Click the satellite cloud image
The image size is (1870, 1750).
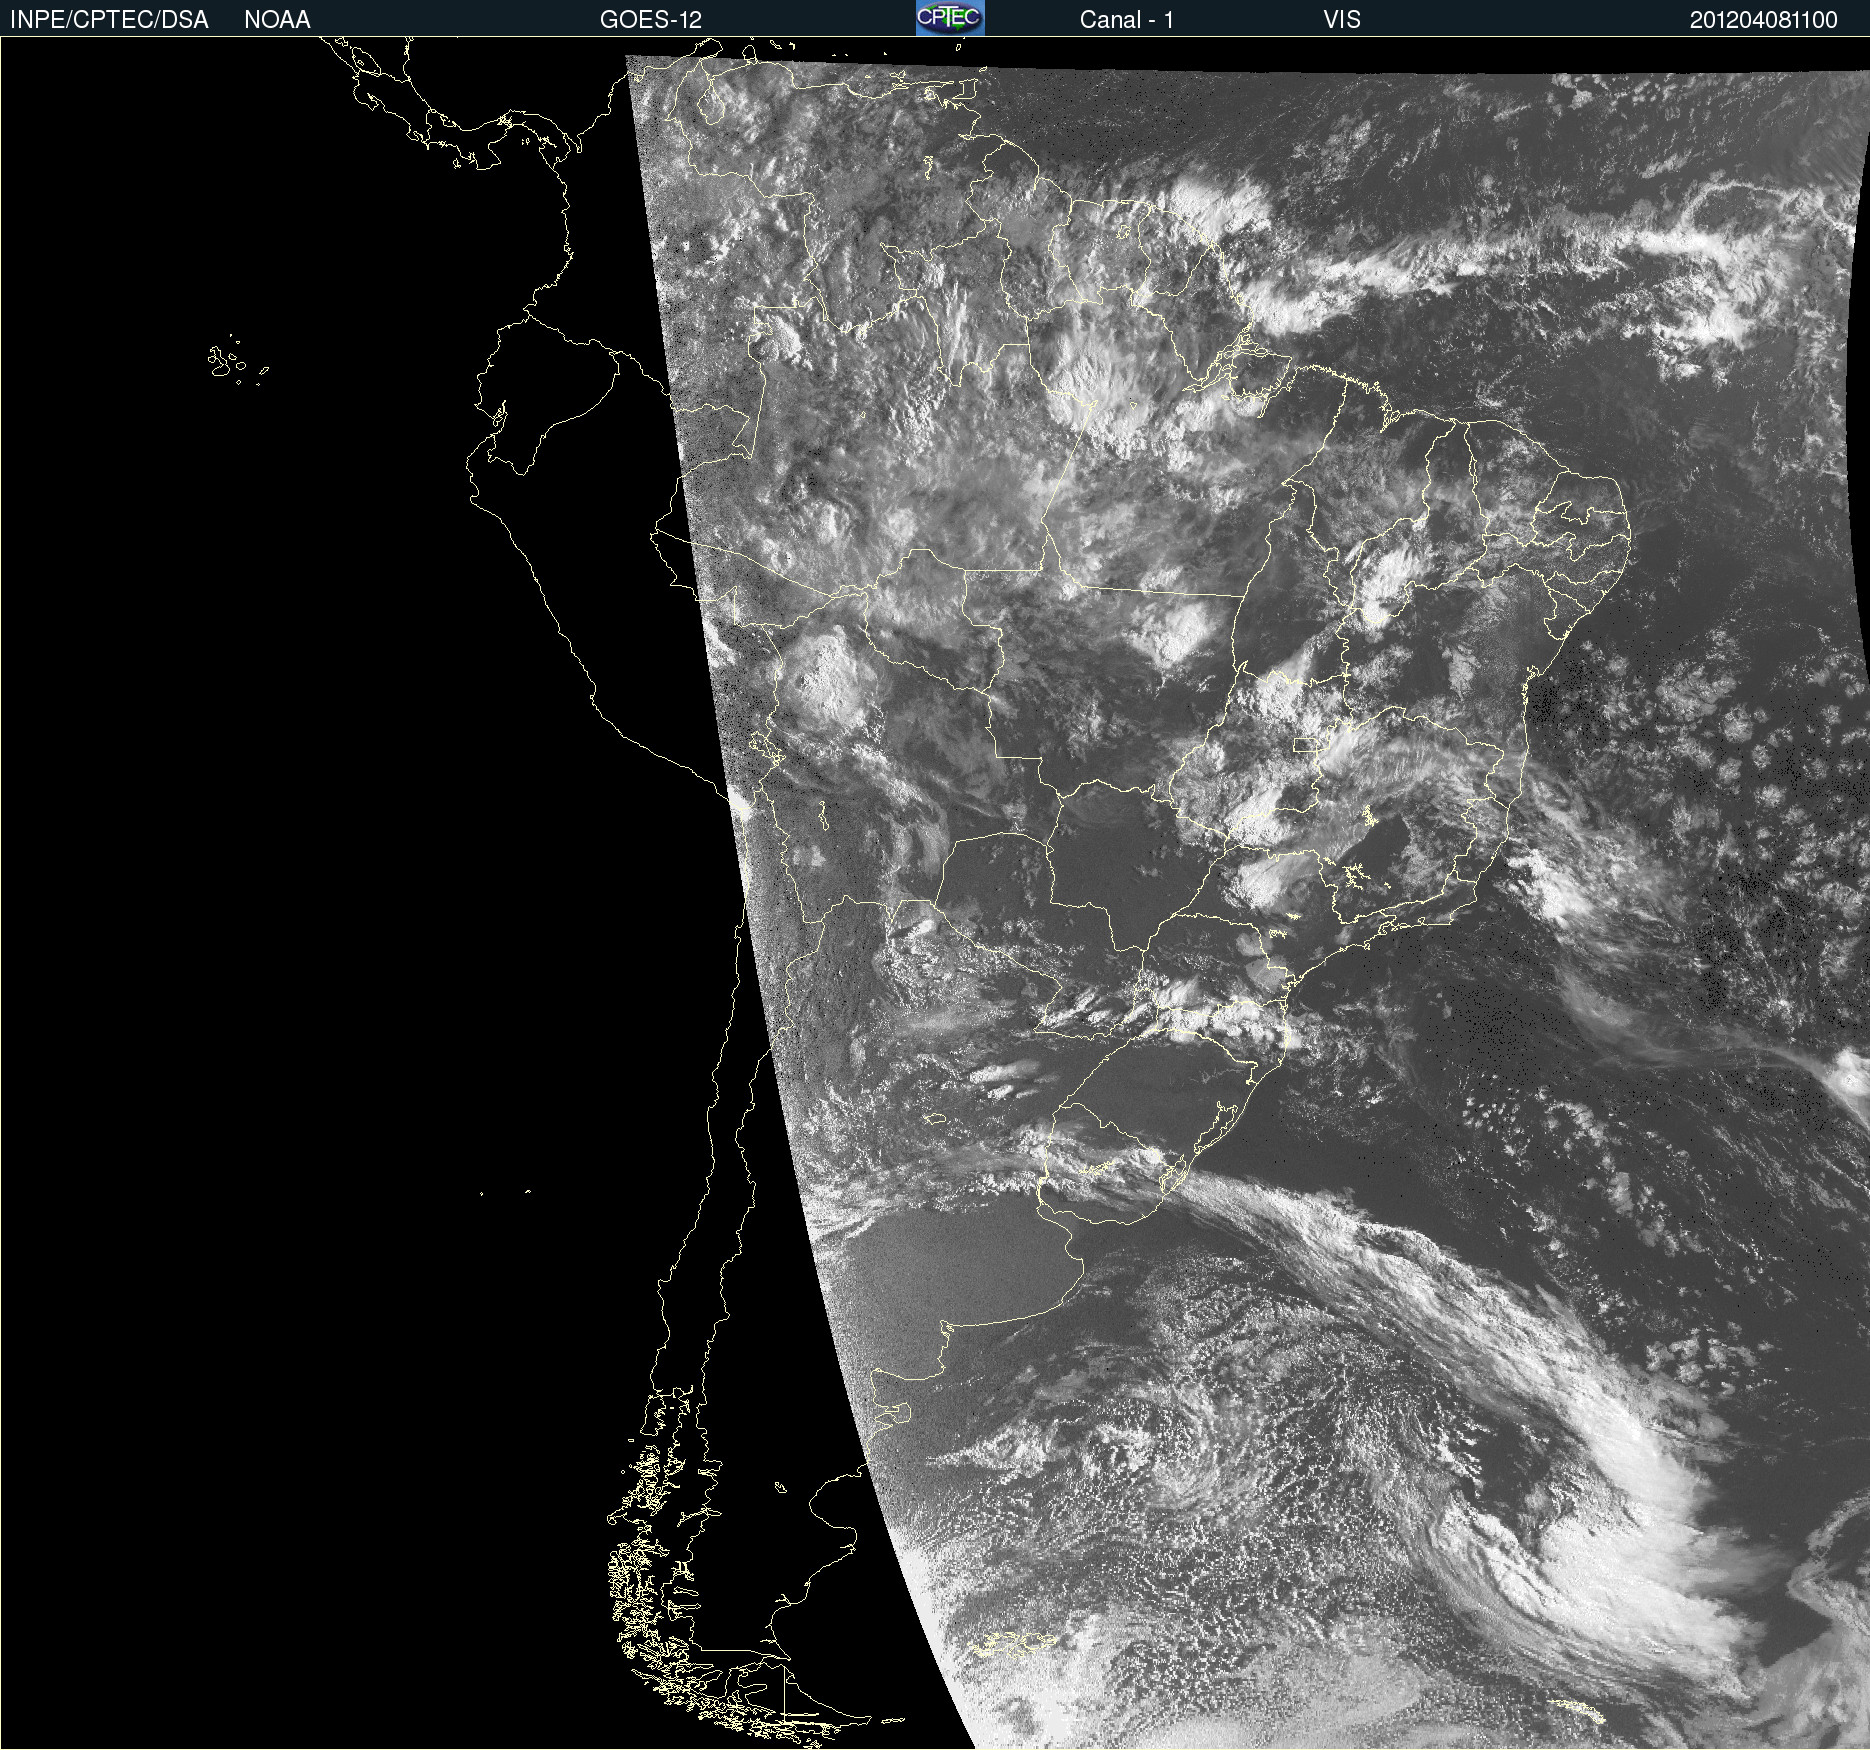(935, 893)
